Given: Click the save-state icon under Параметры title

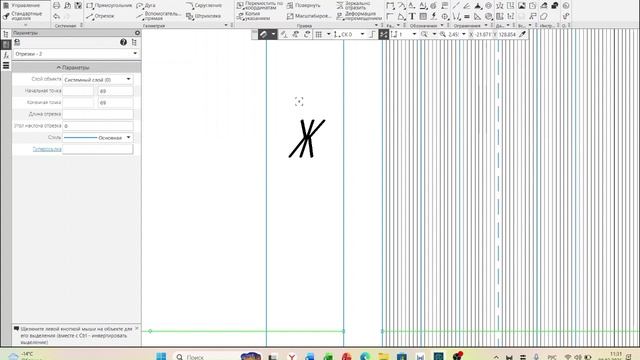Looking at the screenshot, I should point(17,42).
